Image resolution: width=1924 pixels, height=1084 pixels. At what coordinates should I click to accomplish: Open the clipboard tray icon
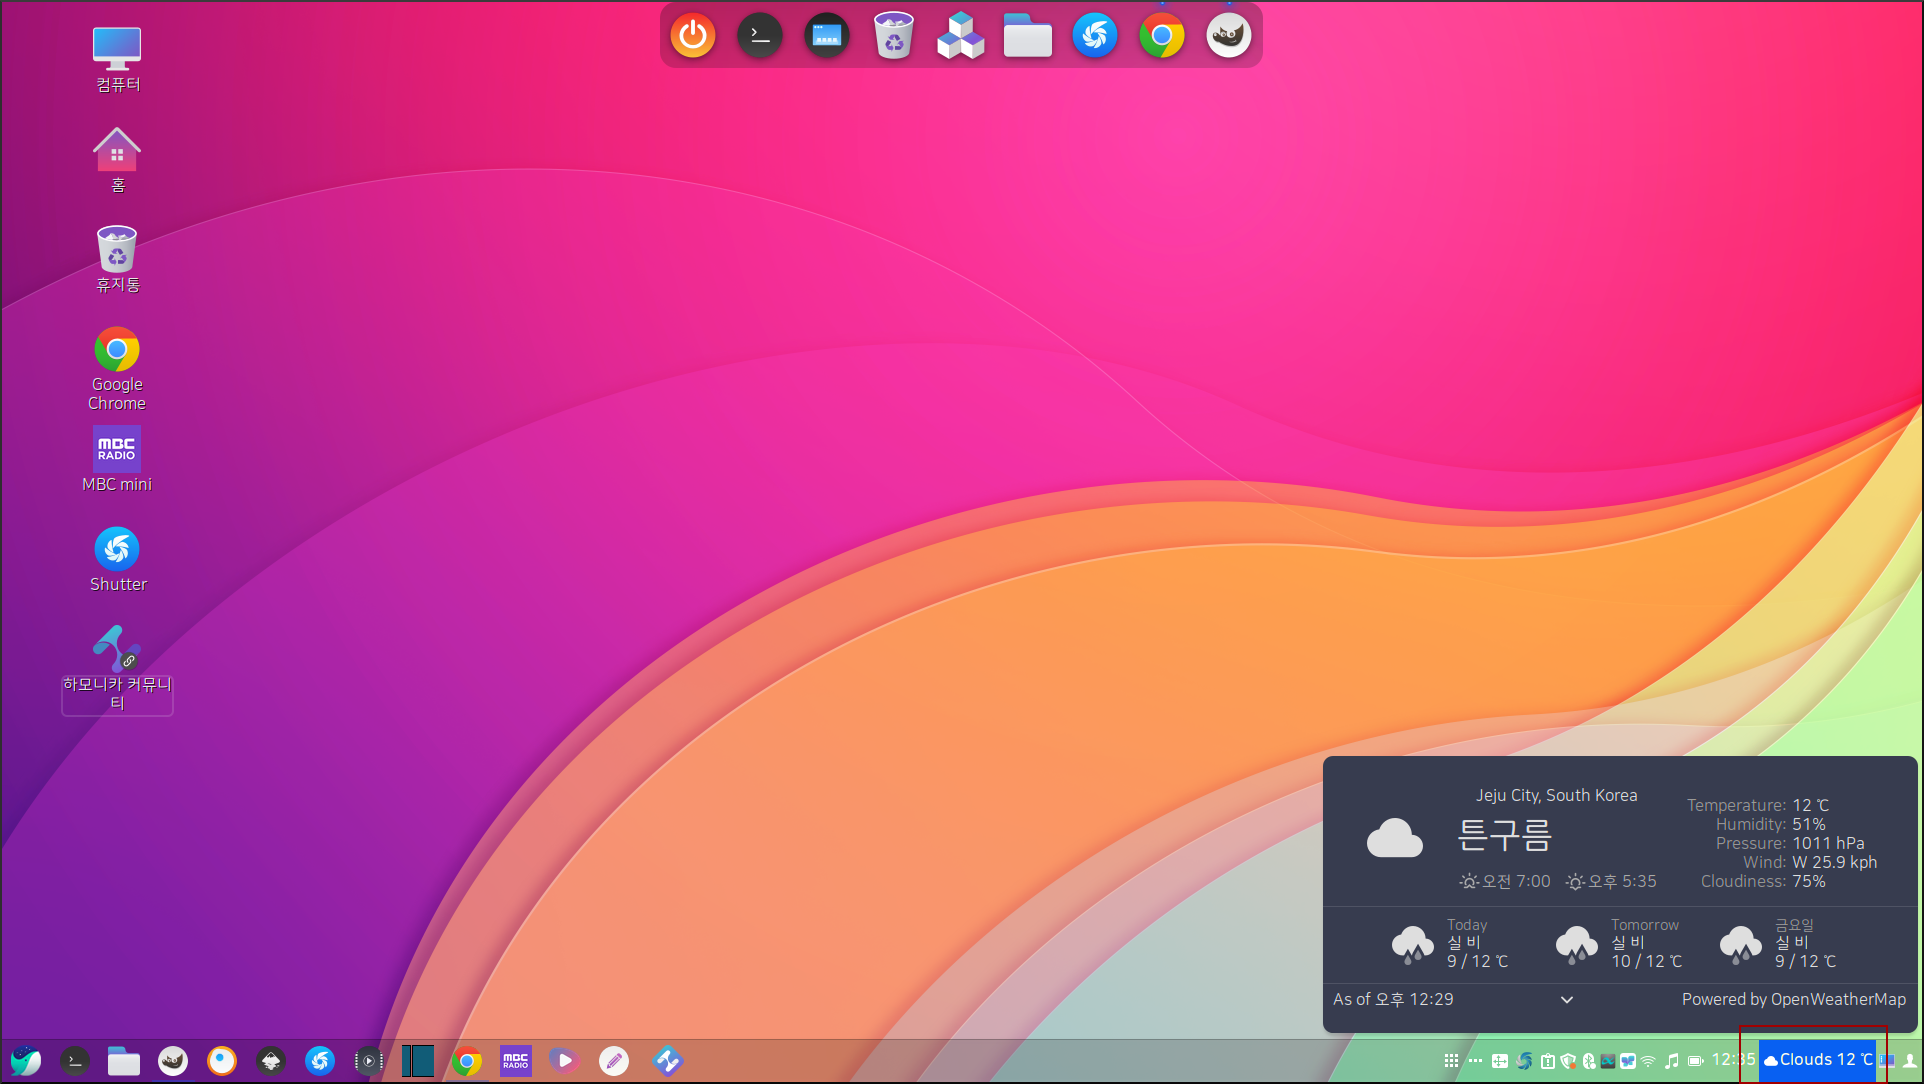[1548, 1061]
